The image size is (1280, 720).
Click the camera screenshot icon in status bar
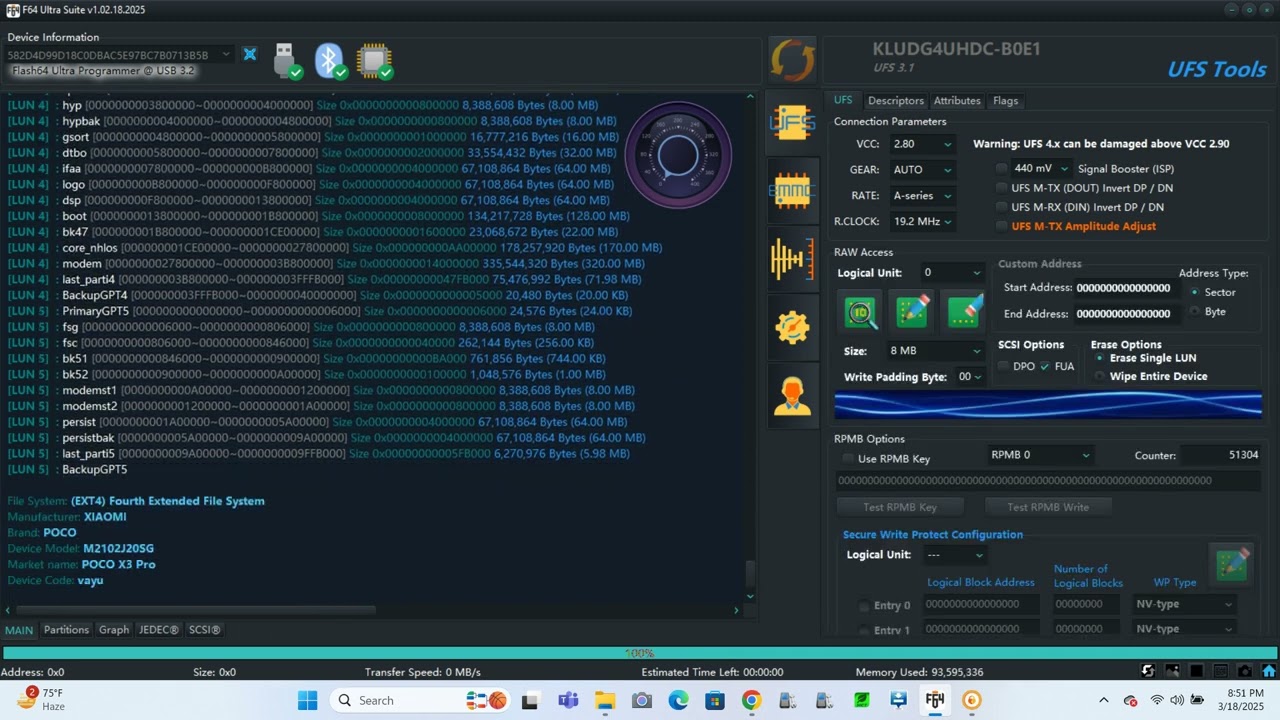click(1244, 671)
